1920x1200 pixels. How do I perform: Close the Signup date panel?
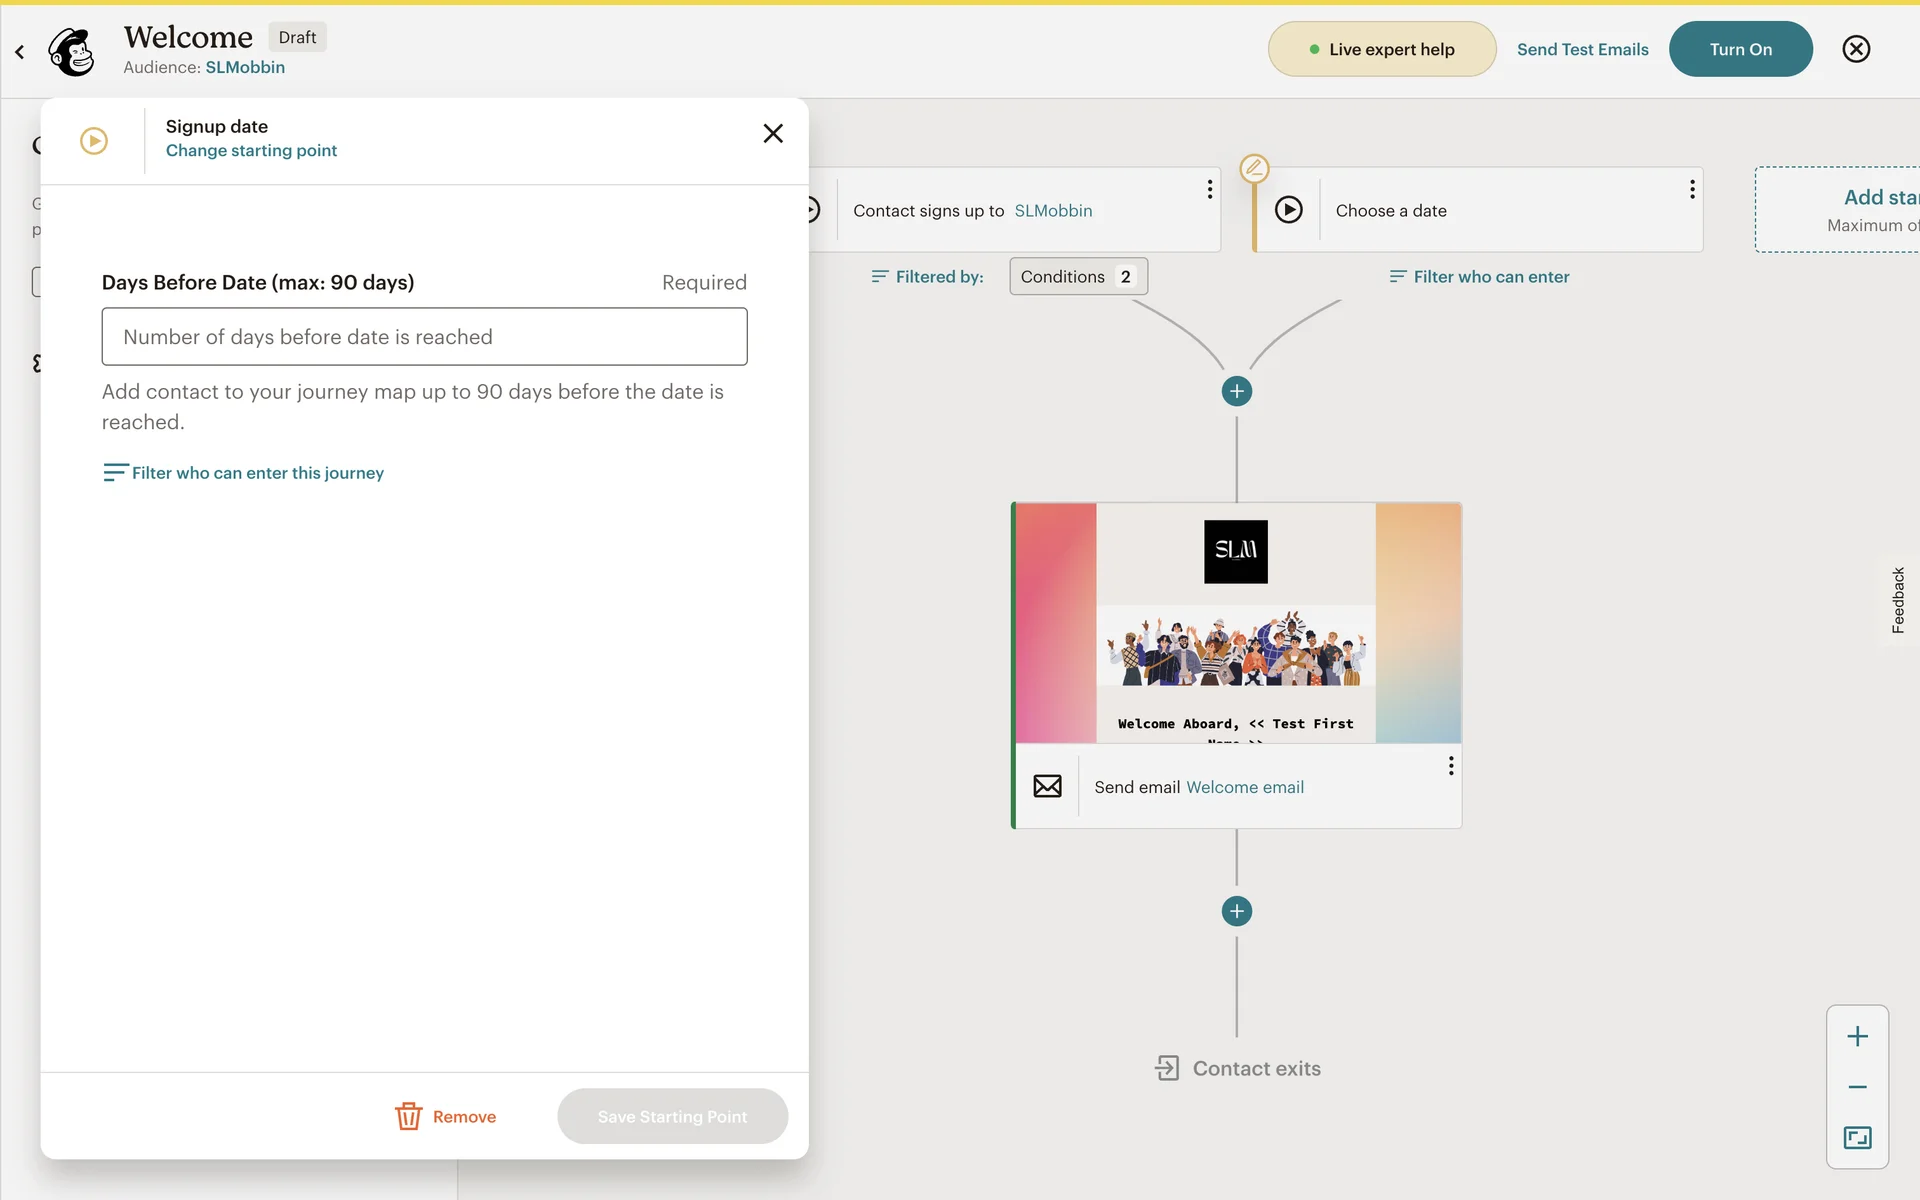[772, 133]
